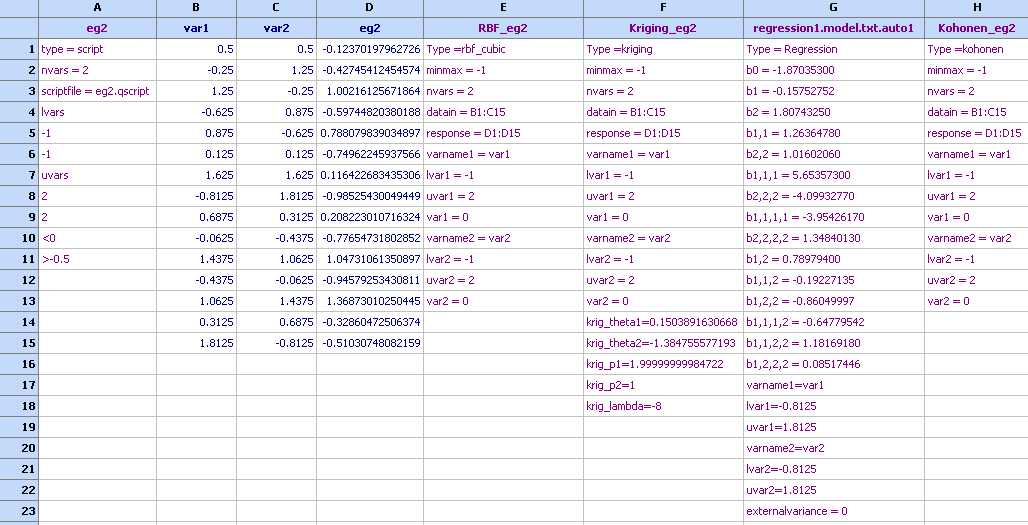The image size is (1028, 525).
Task: Click the 1.36873010250445 value cell
Action: coord(370,301)
